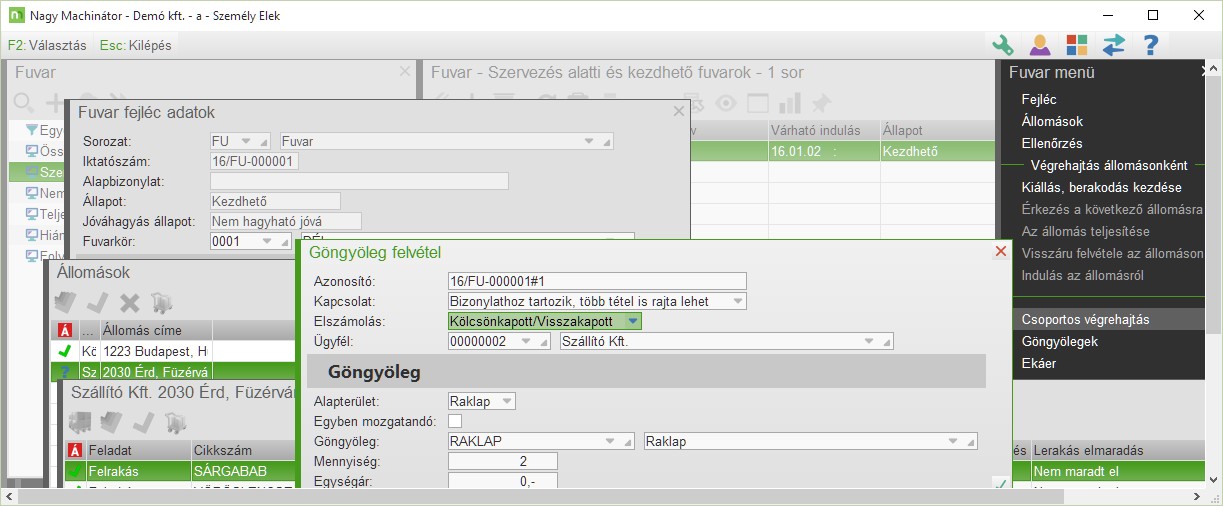This screenshot has width=1223, height=506.
Task: Select the 2030 Érd station row
Action: 173,371
